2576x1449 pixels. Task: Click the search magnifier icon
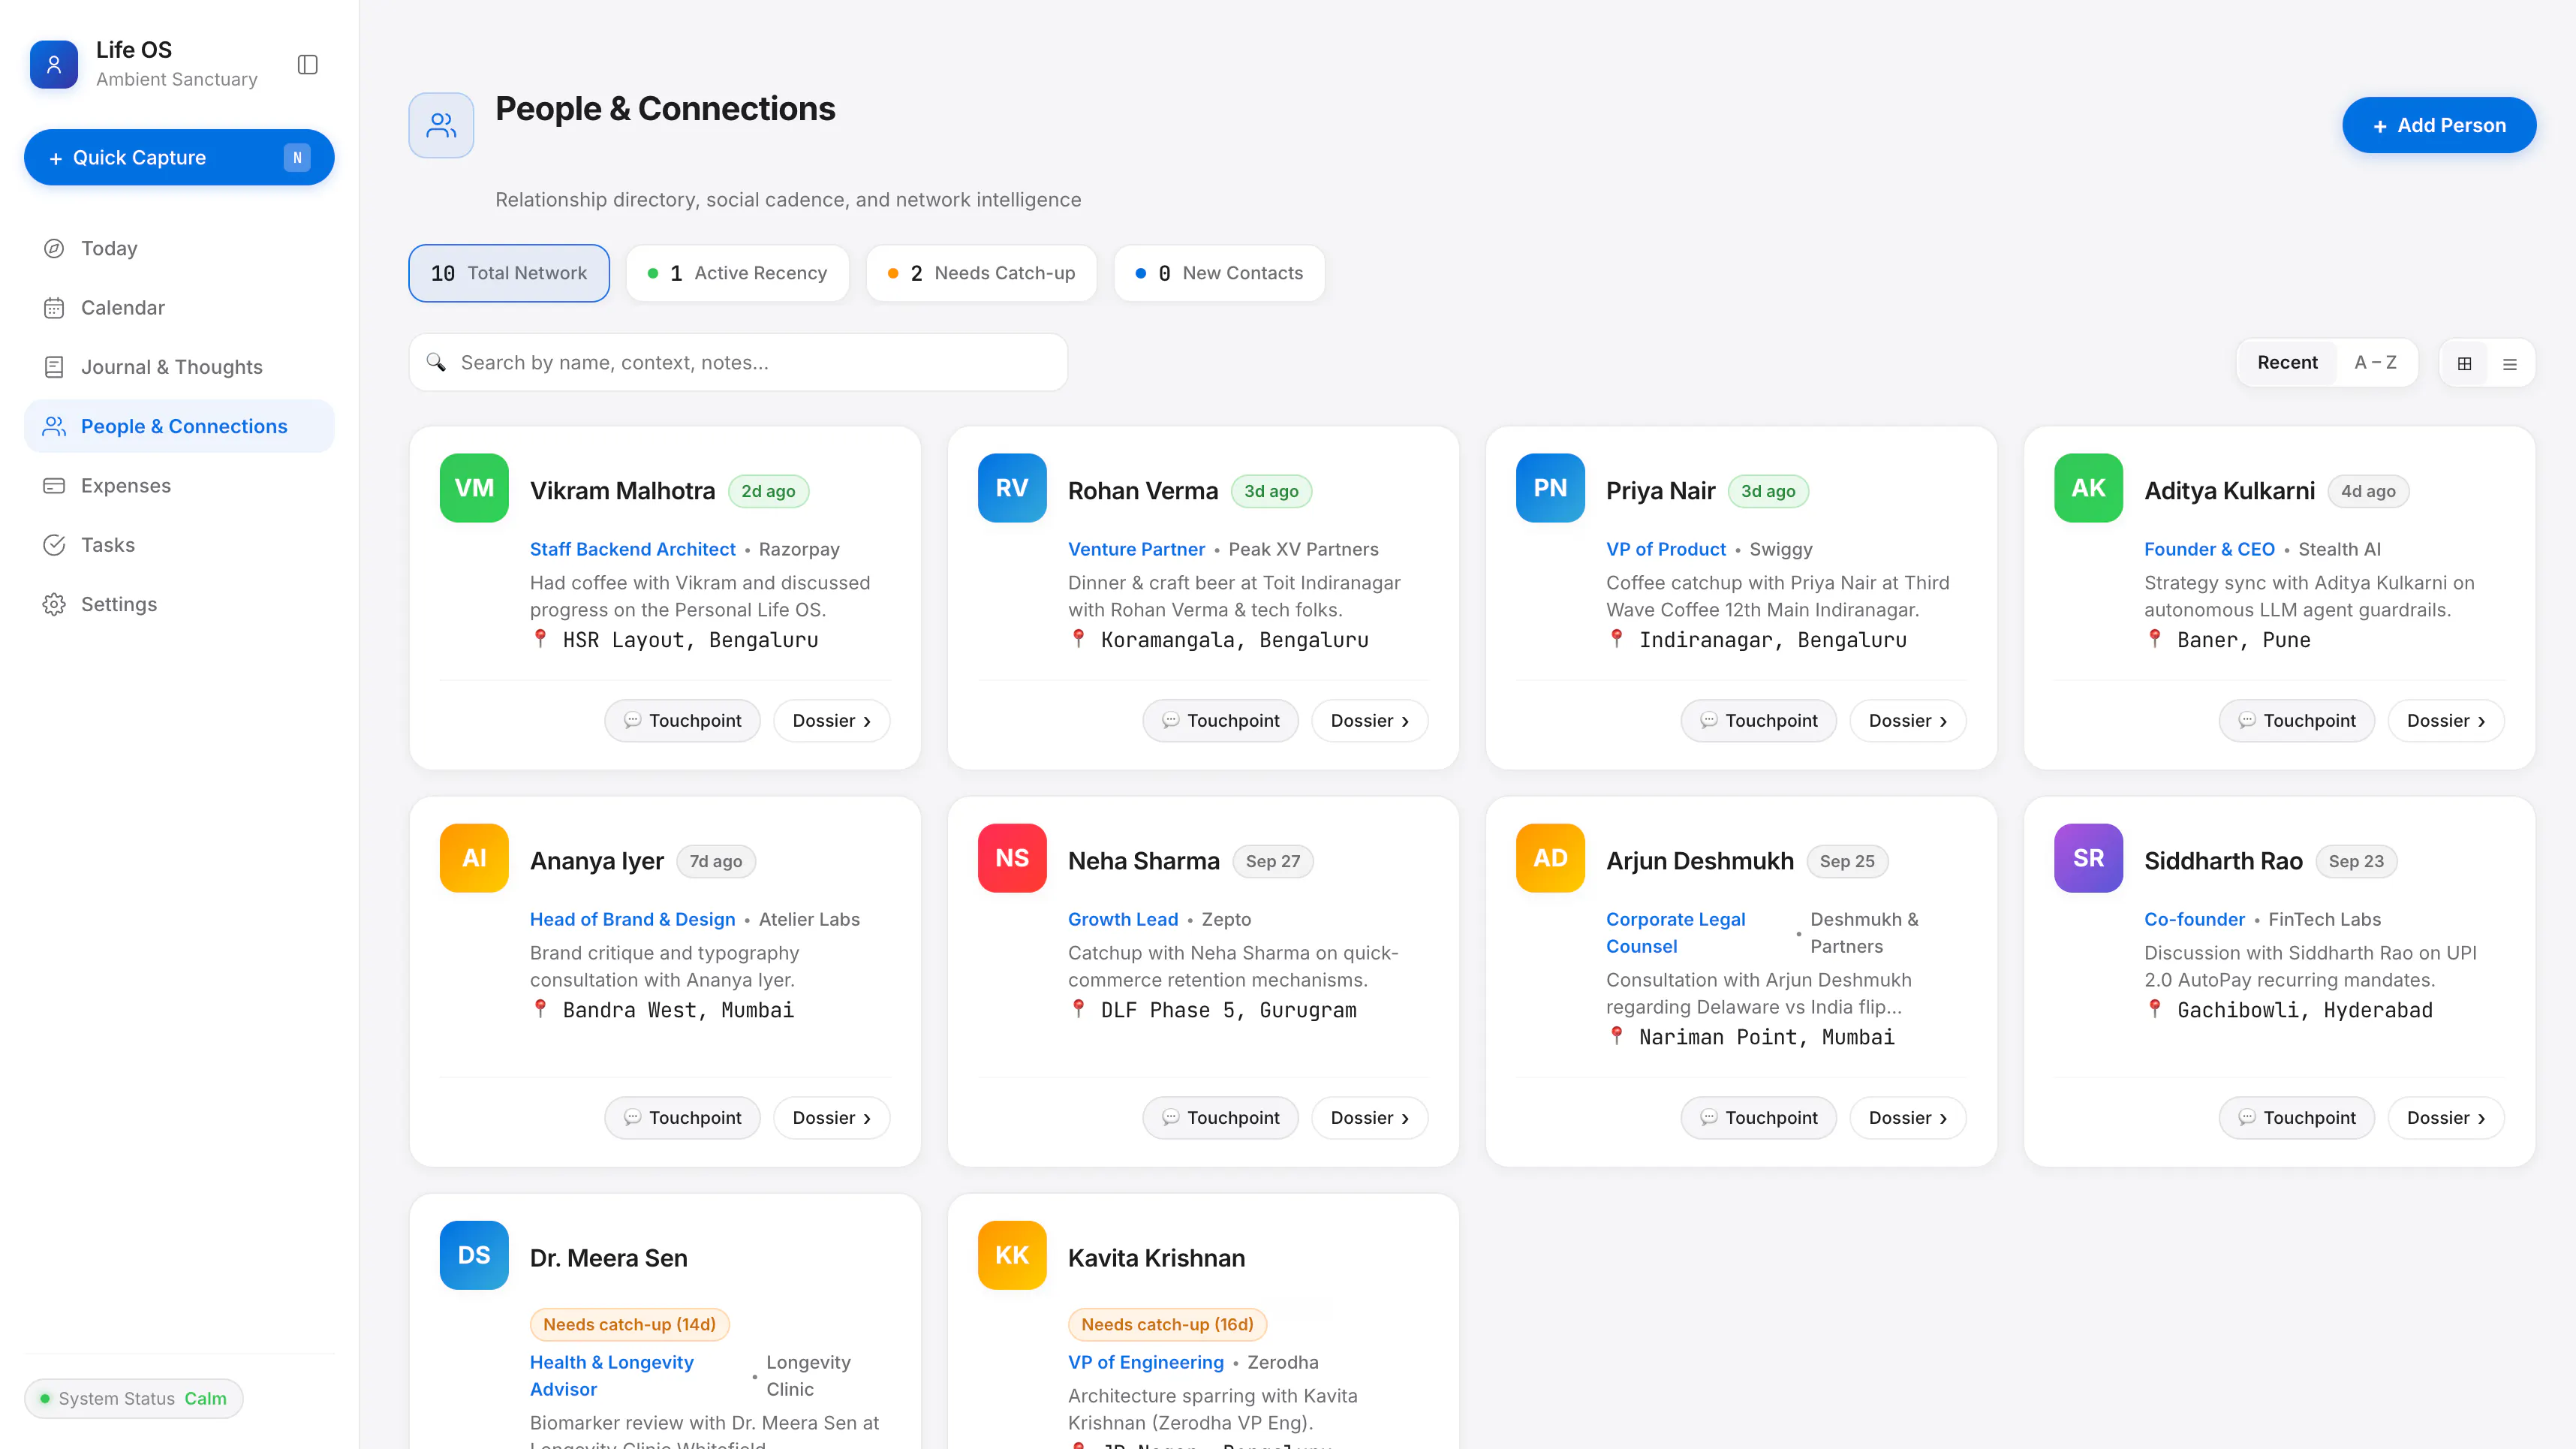tap(436, 362)
